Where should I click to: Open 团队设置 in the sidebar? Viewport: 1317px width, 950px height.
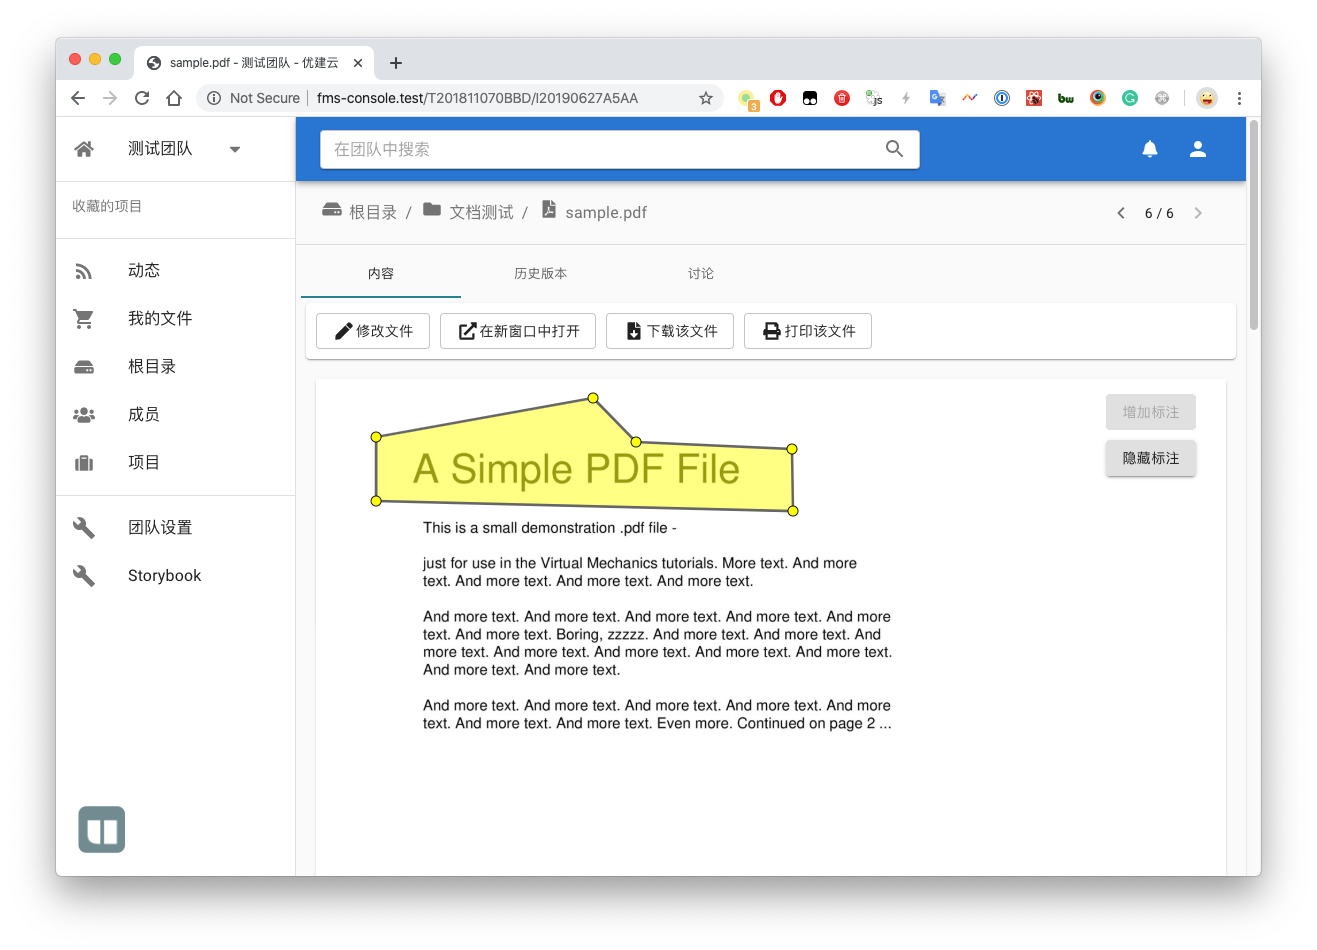[159, 527]
